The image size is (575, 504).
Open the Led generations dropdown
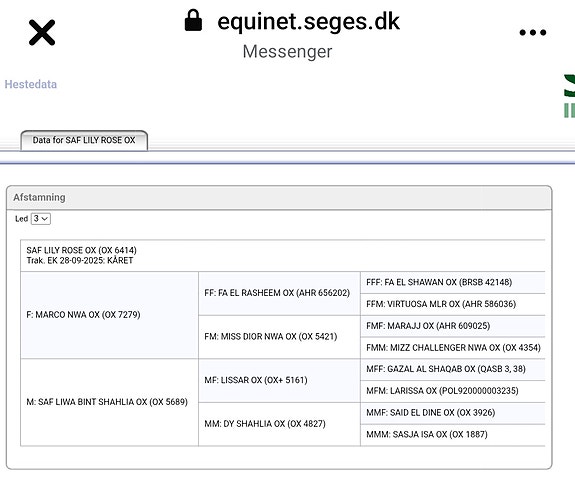41,219
